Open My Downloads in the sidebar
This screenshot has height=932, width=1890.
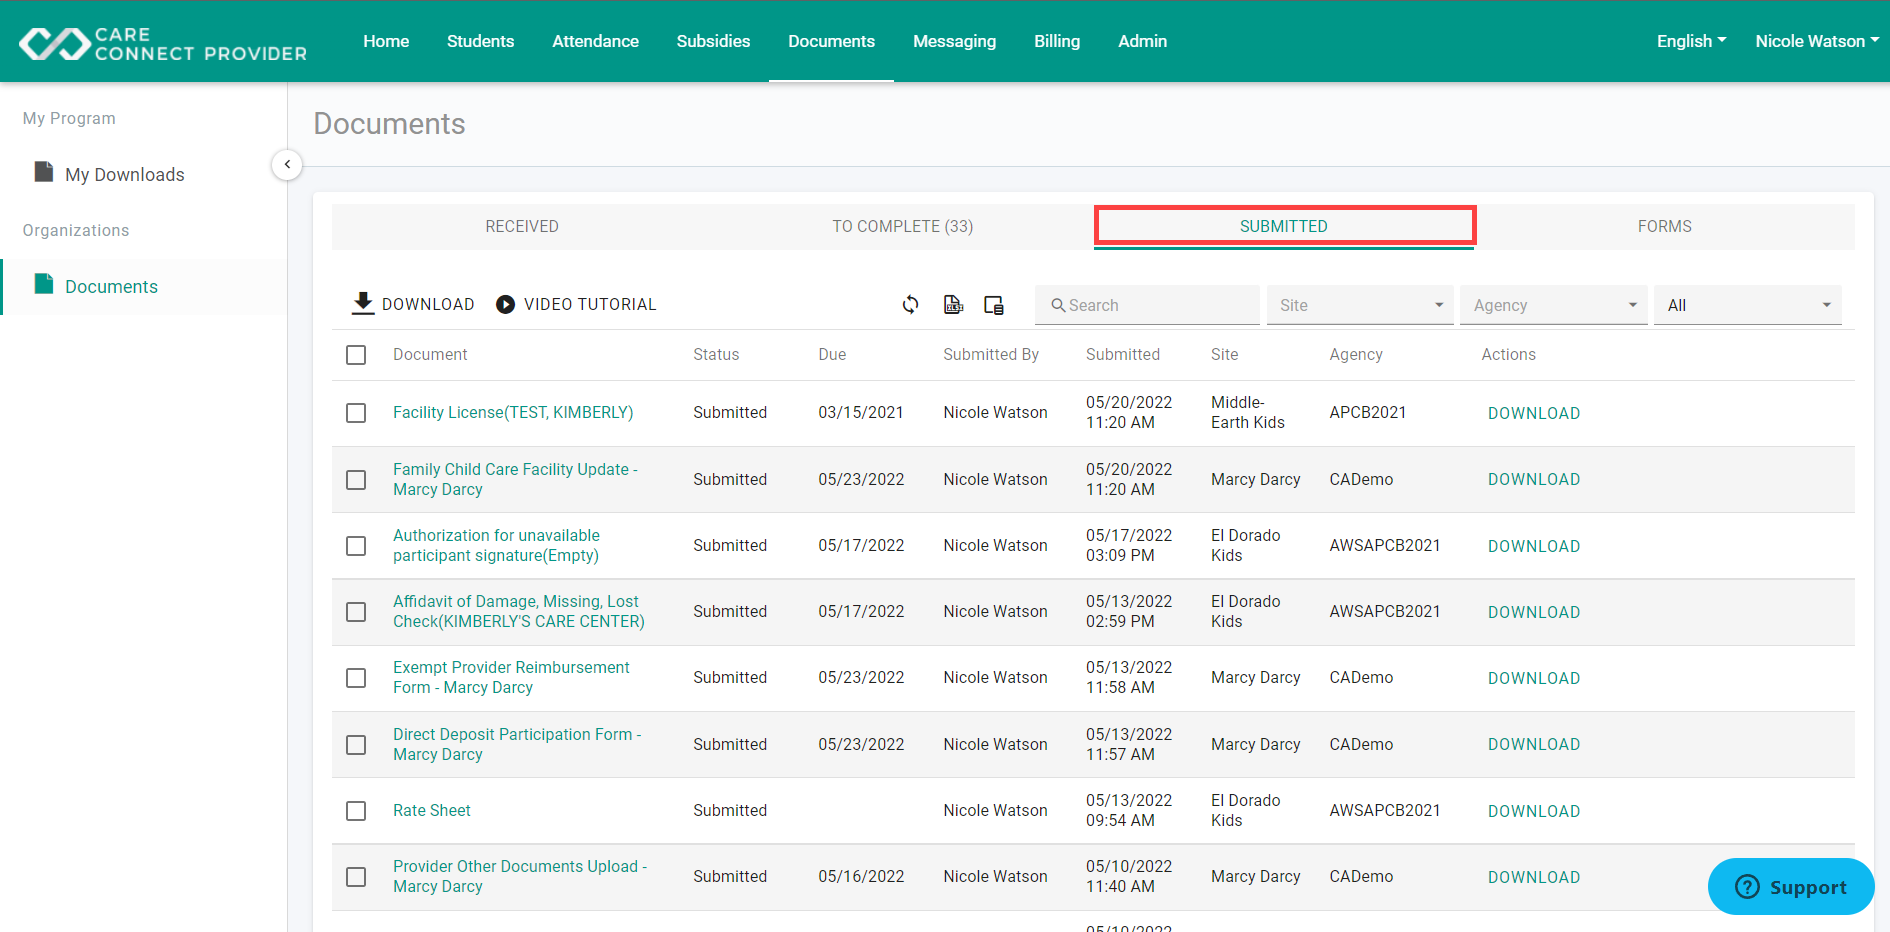[x=125, y=174]
